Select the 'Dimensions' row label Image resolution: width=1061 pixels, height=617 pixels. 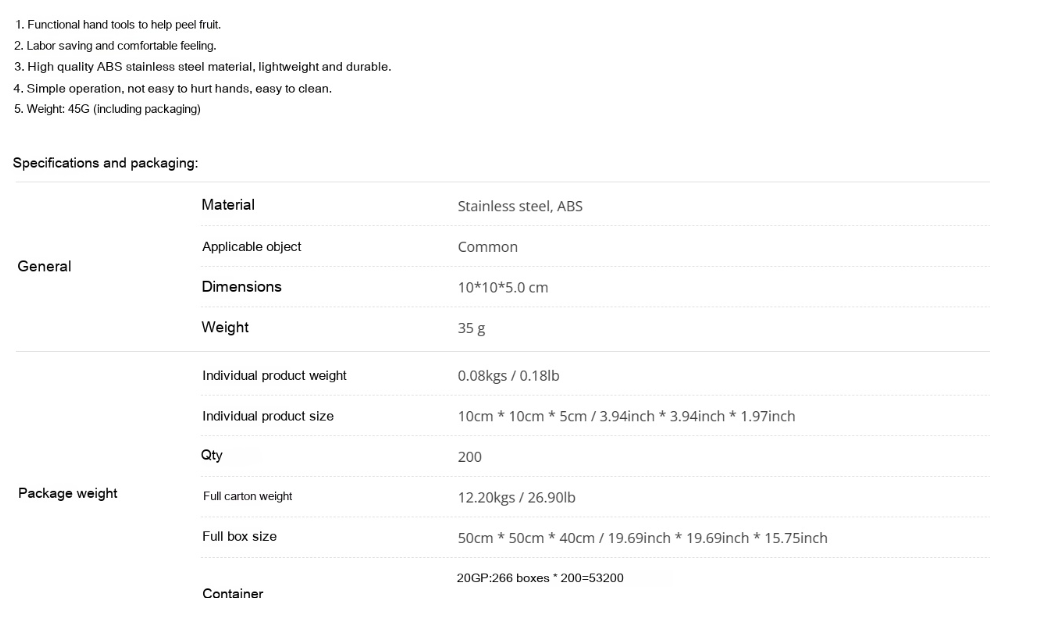pos(242,287)
